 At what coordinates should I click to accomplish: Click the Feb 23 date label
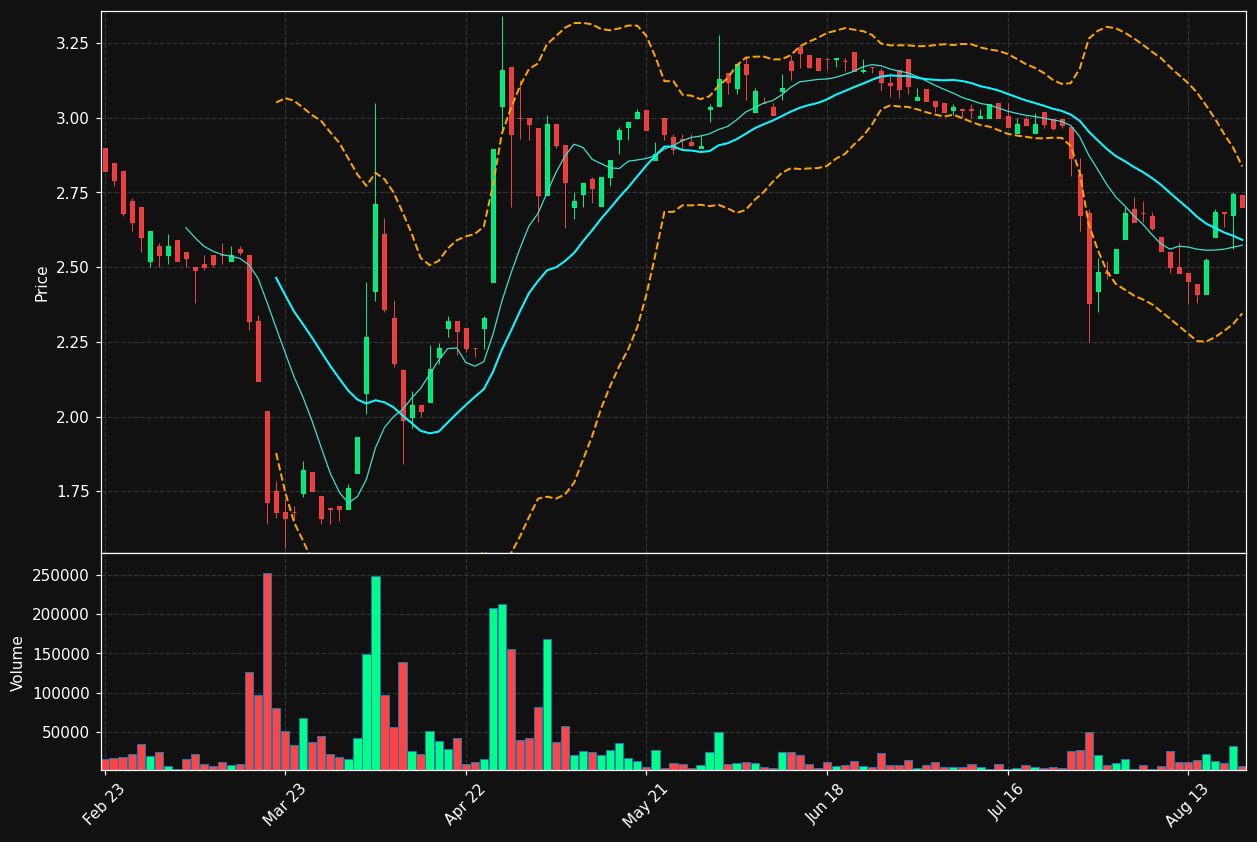coord(104,804)
